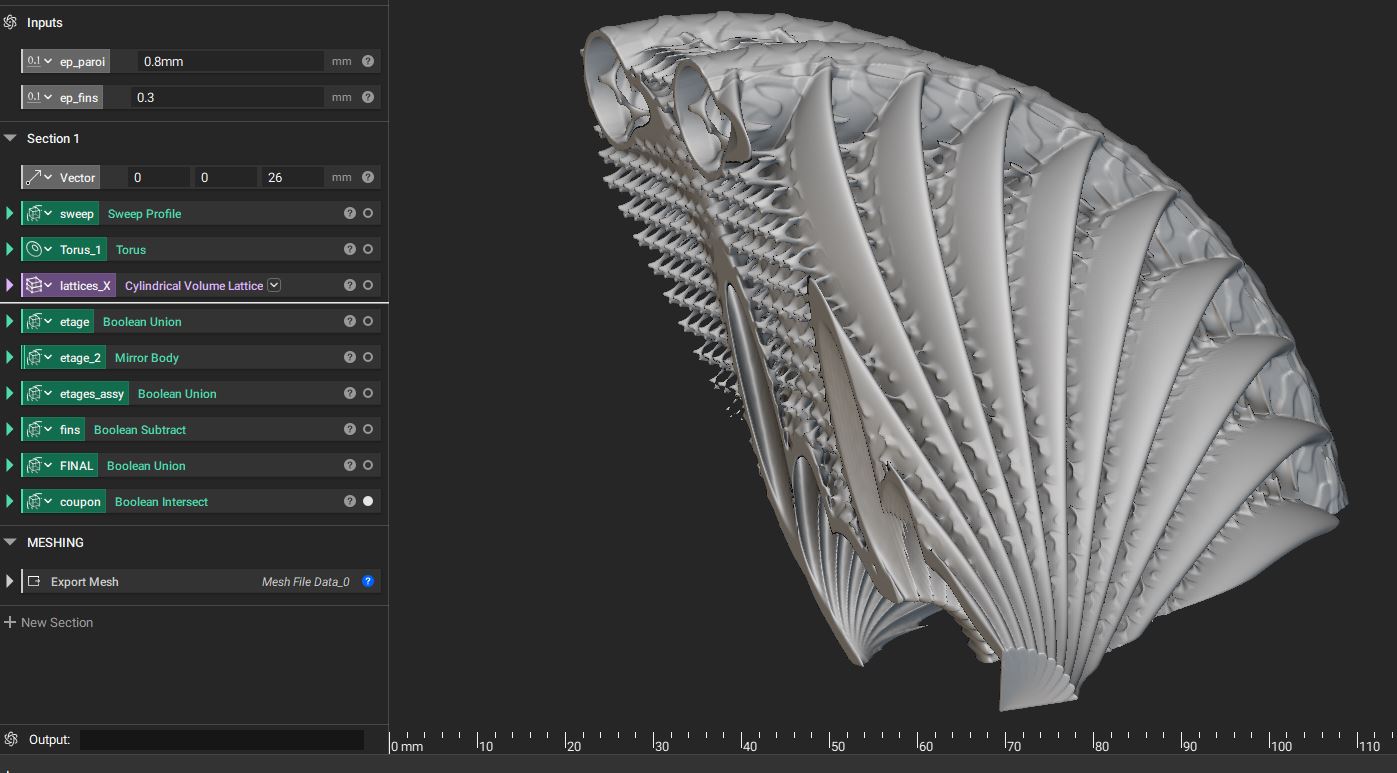The image size is (1397, 773).
Task: Select the Sweep Profile block label
Action: pyautogui.click(x=144, y=213)
